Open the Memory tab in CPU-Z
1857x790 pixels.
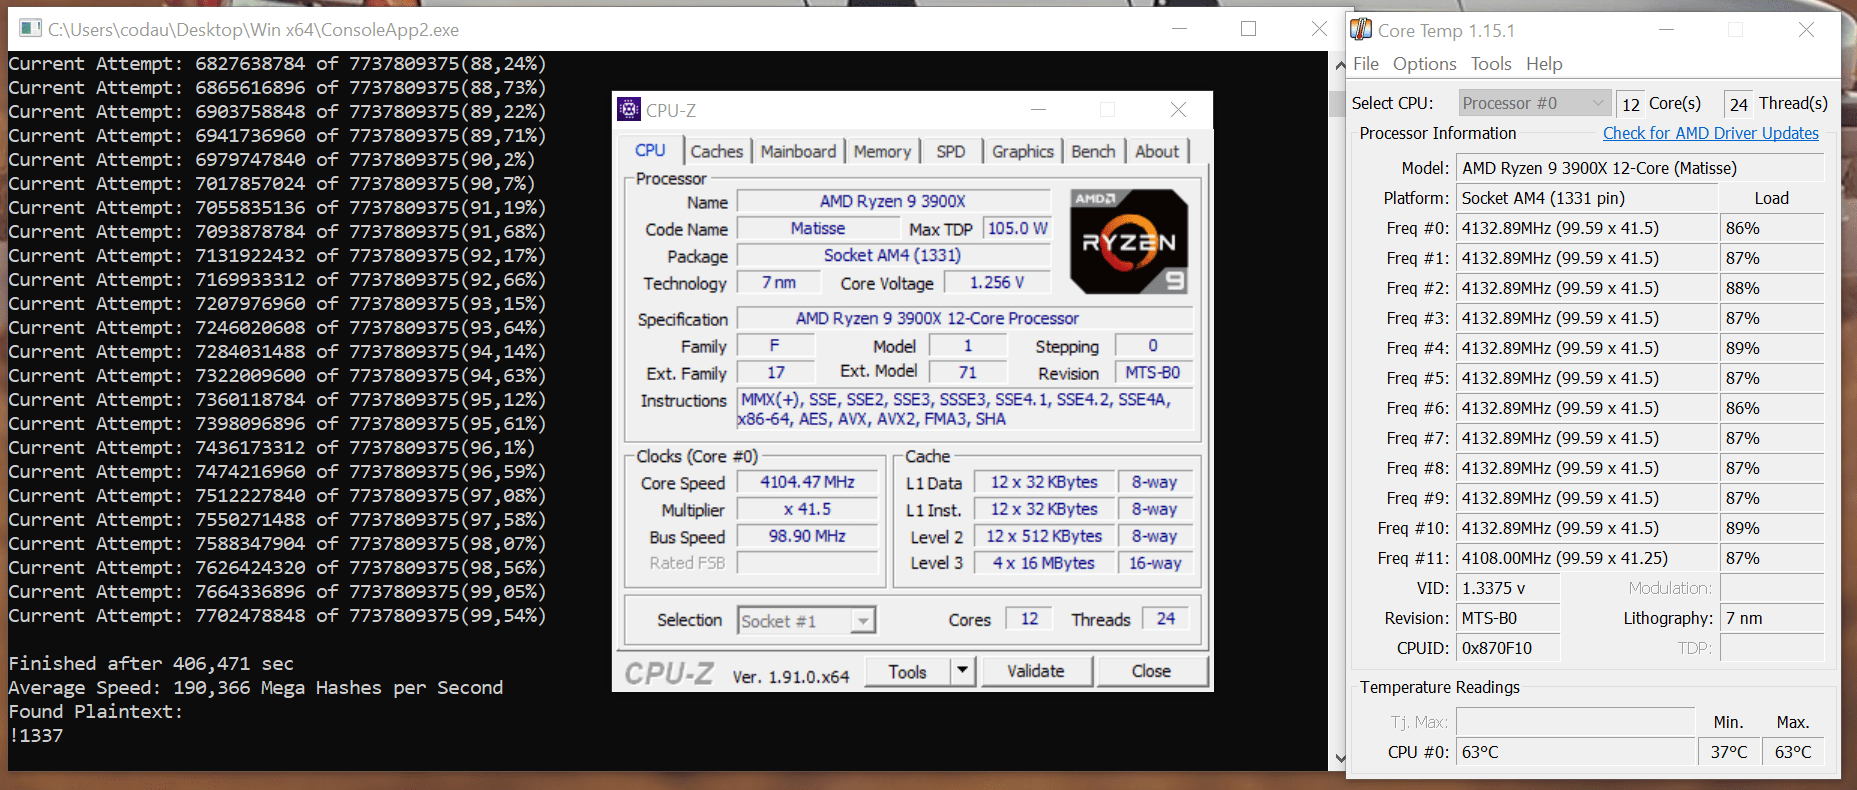(x=882, y=151)
